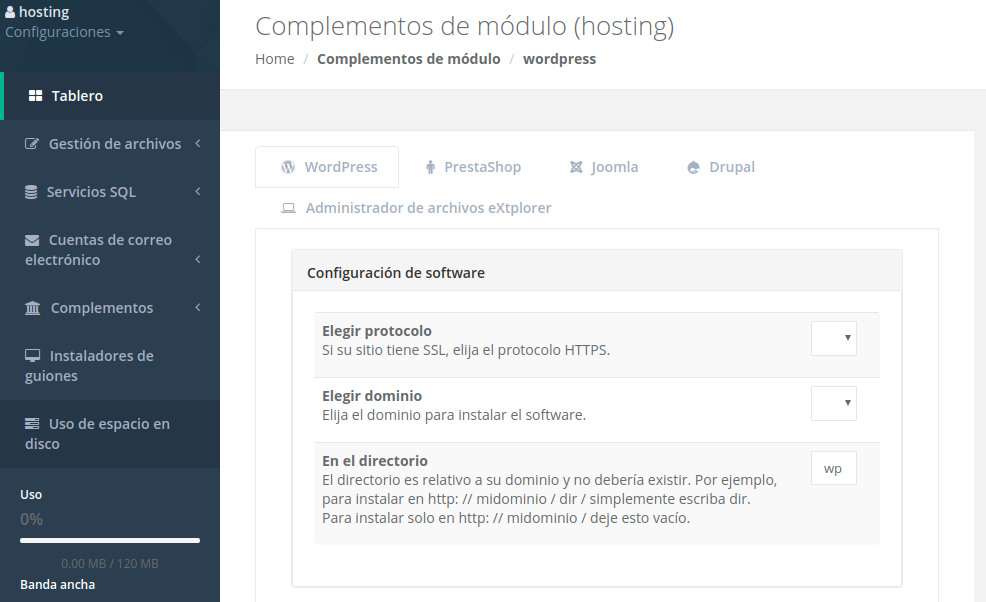Screen dimensions: 986x602
Task: Expand the Cuentas de correo electrónico chevron
Action: pyautogui.click(x=198, y=259)
